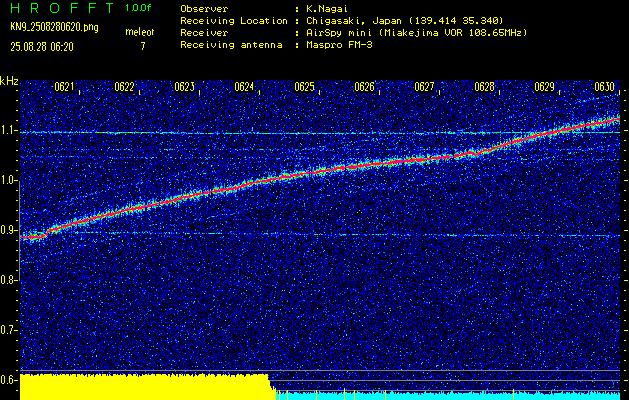
Task: Click the 0621 time label
Action: (x=64, y=87)
